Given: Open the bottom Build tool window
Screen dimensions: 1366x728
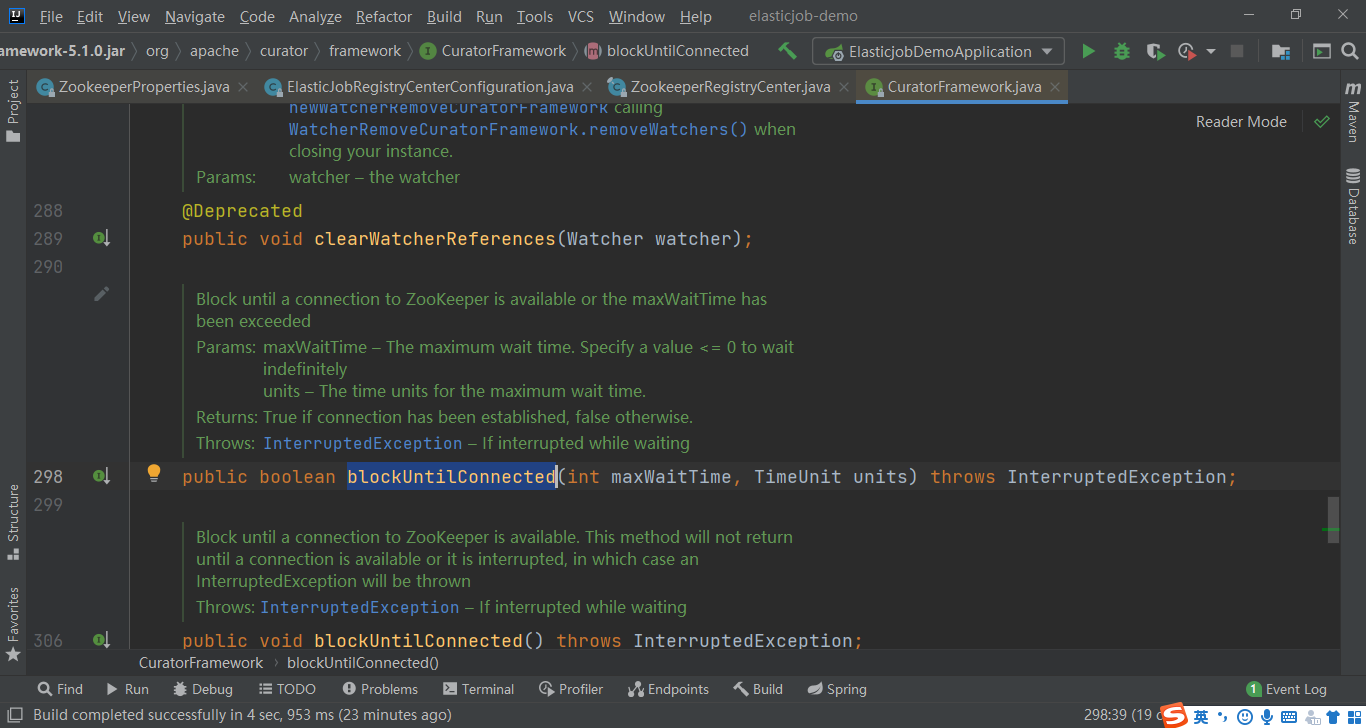Looking at the screenshot, I should (758, 689).
